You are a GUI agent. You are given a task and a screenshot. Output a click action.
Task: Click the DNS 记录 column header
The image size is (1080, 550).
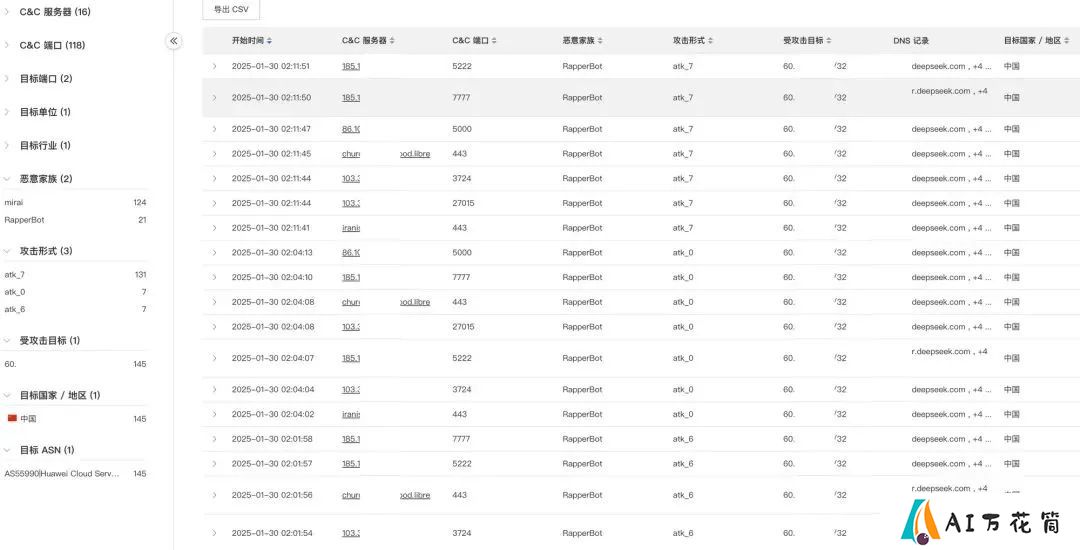click(x=911, y=41)
